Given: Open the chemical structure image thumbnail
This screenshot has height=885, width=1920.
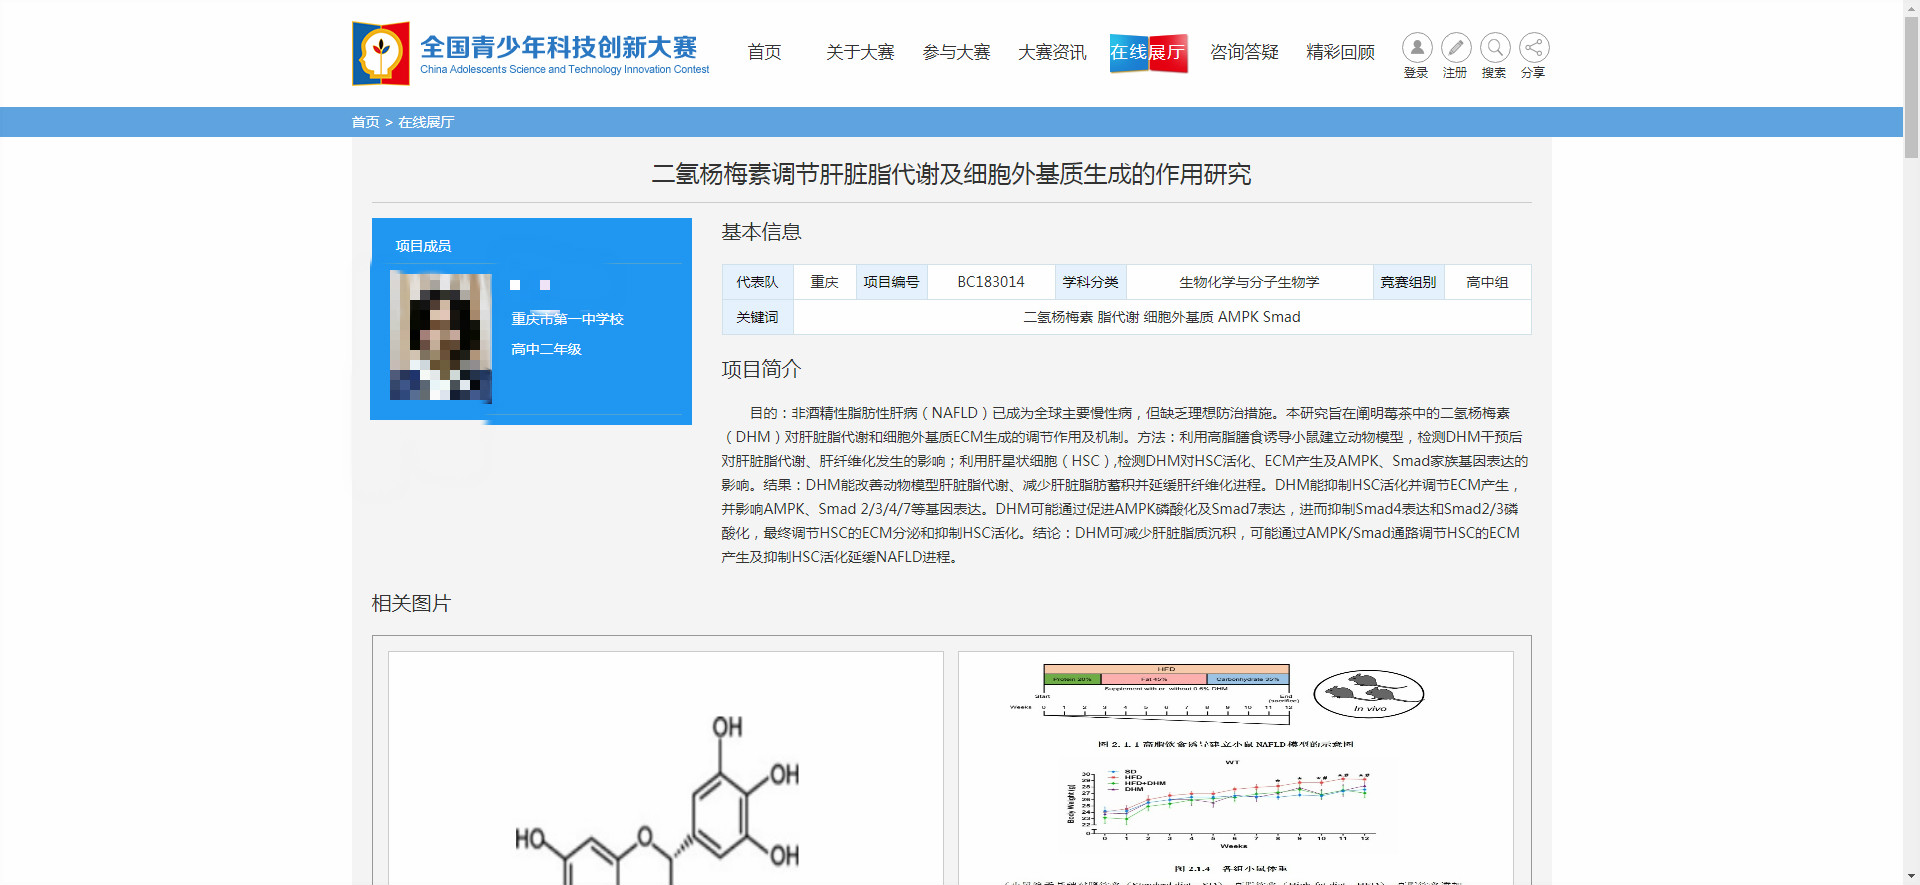Looking at the screenshot, I should pyautogui.click(x=666, y=768).
